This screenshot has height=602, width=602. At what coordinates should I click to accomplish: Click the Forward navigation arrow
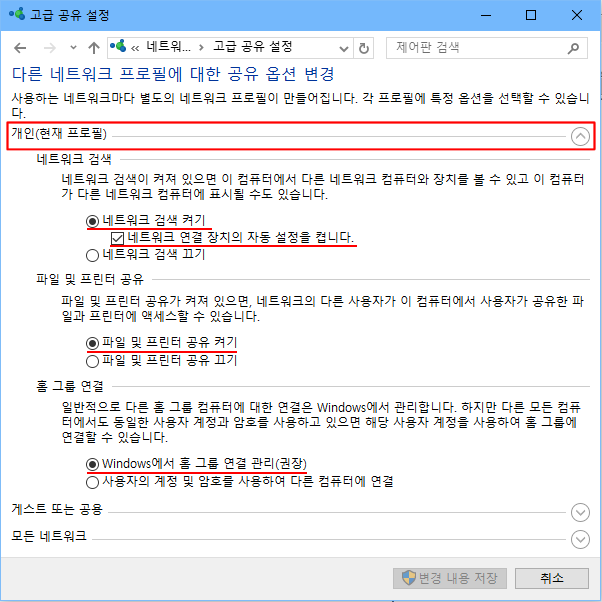coord(47,47)
